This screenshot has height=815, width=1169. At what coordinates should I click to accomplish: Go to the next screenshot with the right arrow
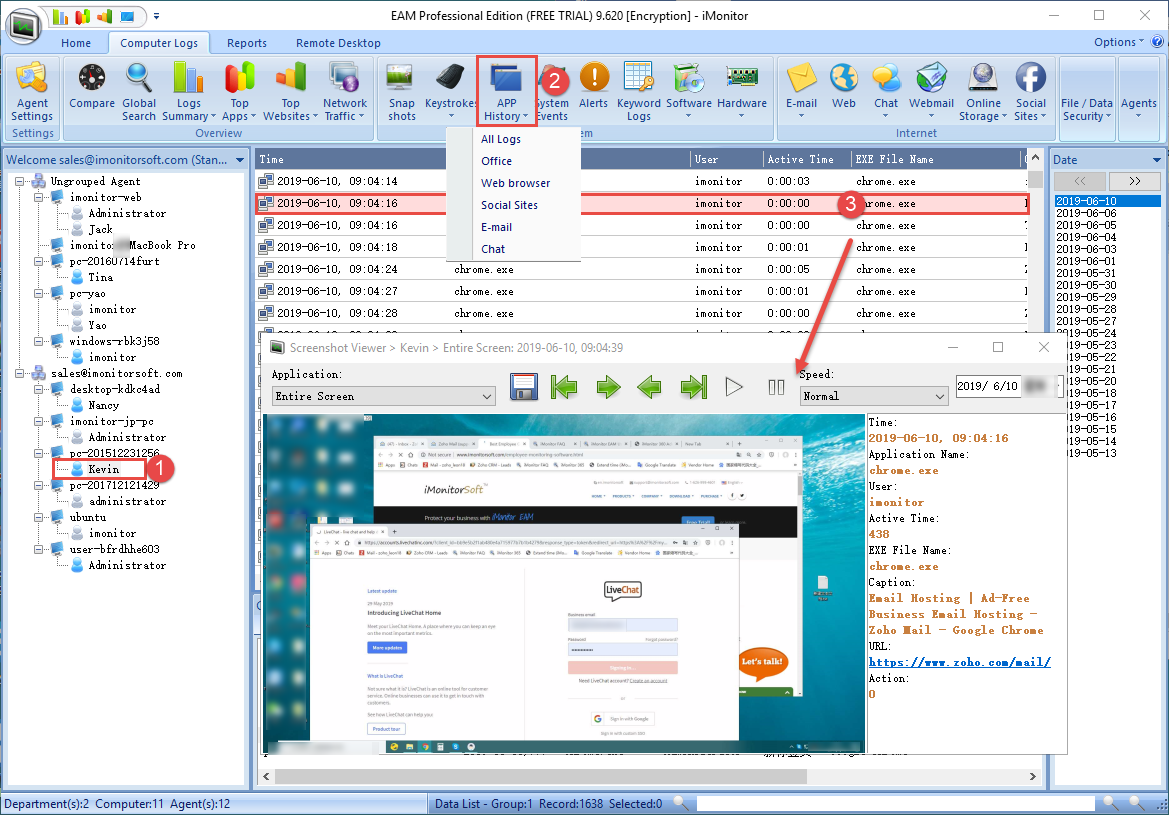608,386
